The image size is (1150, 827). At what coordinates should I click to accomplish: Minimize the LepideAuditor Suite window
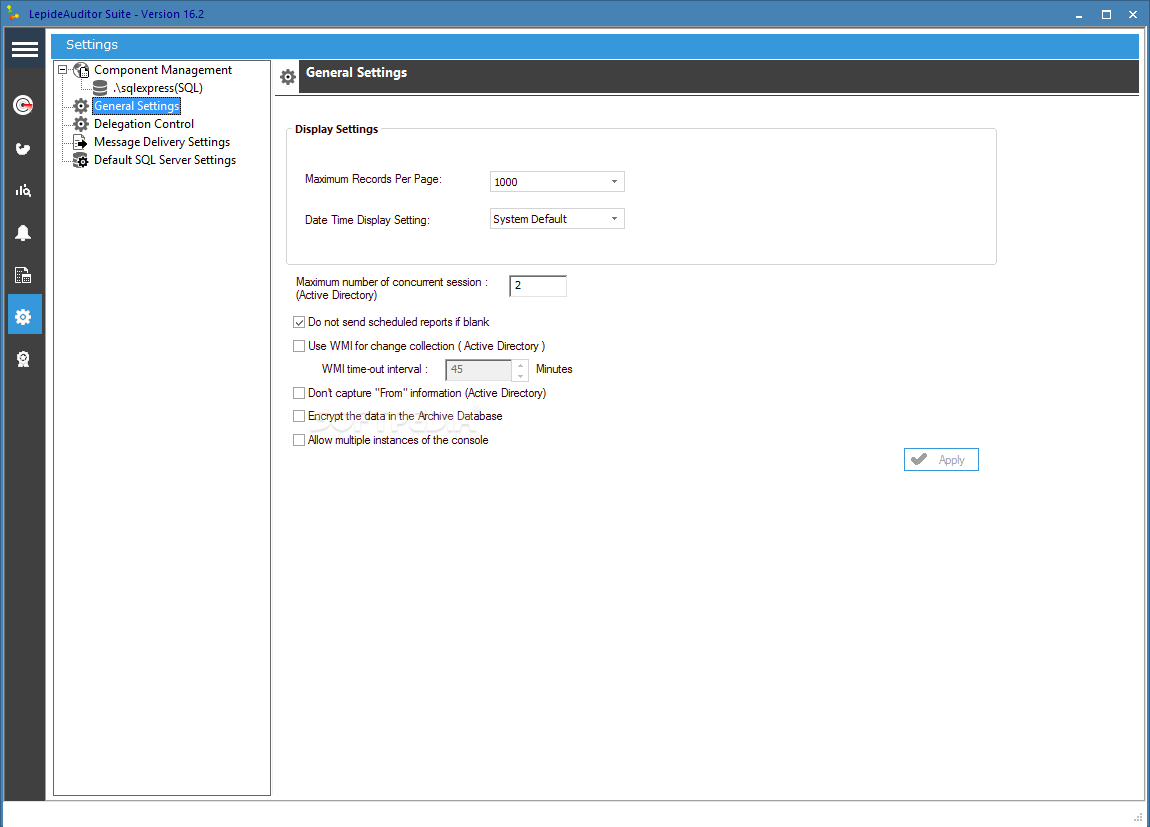[1079, 15]
